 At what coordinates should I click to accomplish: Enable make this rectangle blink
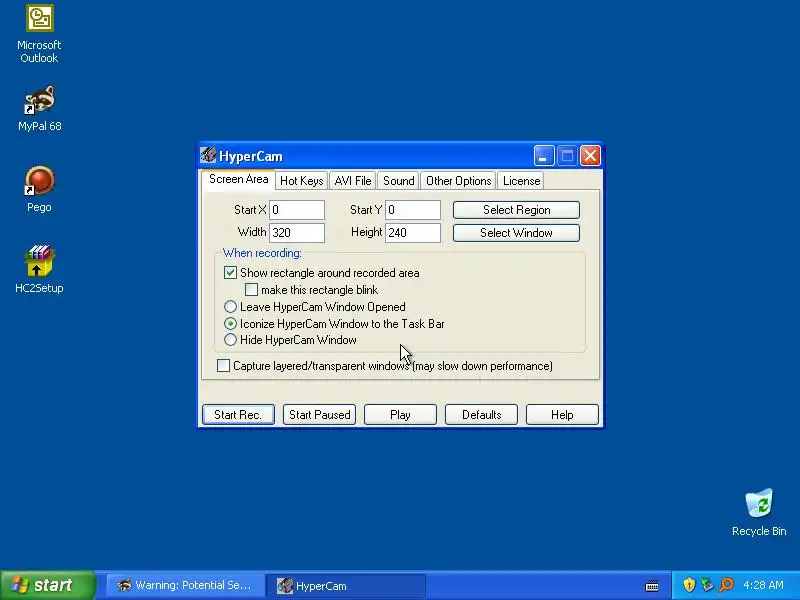[x=251, y=290]
